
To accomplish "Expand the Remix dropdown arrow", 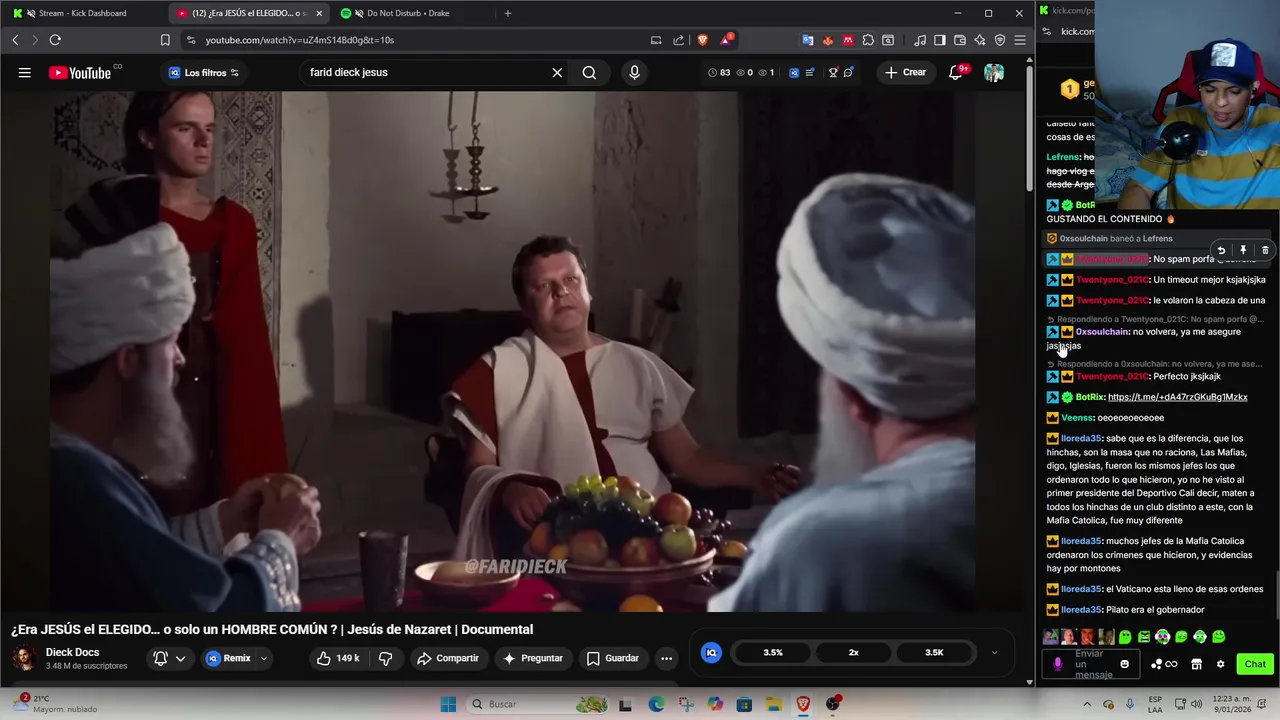I will 264,658.
